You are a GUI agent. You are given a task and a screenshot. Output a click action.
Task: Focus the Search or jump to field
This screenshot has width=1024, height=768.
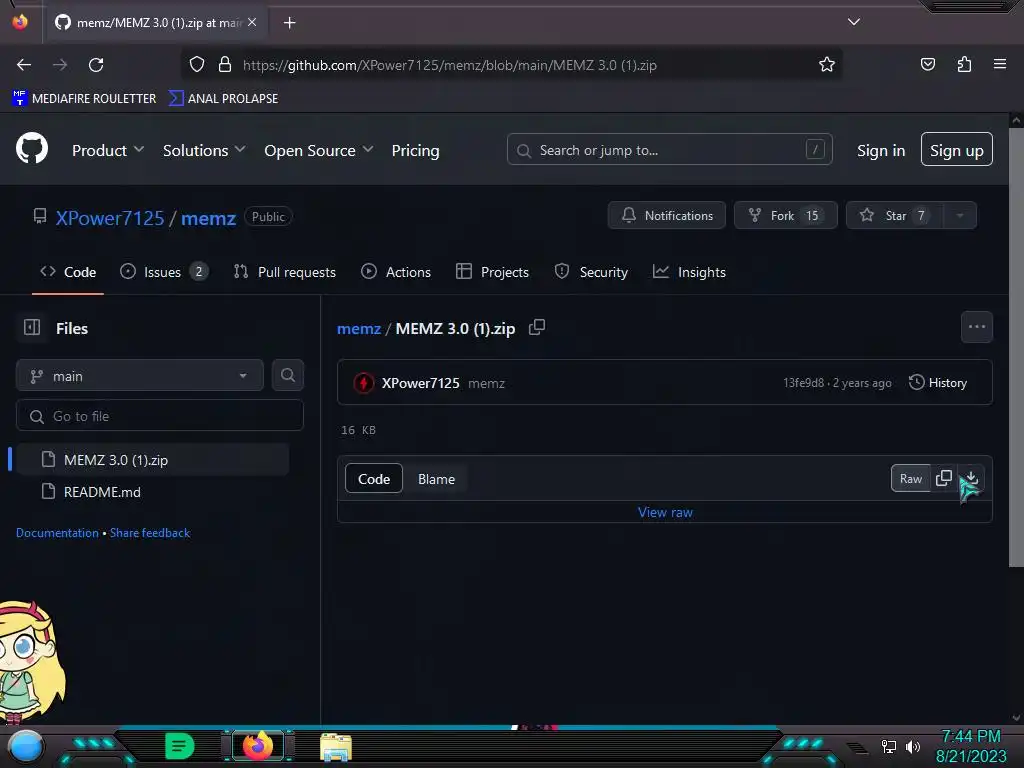pos(669,150)
